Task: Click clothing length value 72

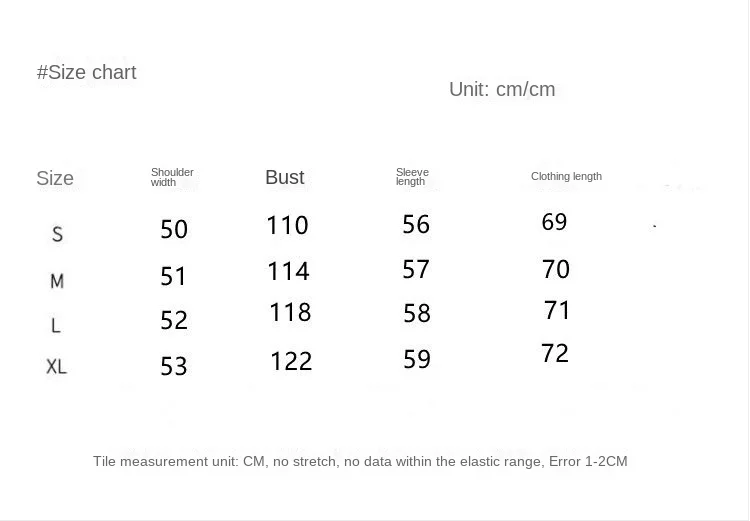Action: 555,354
